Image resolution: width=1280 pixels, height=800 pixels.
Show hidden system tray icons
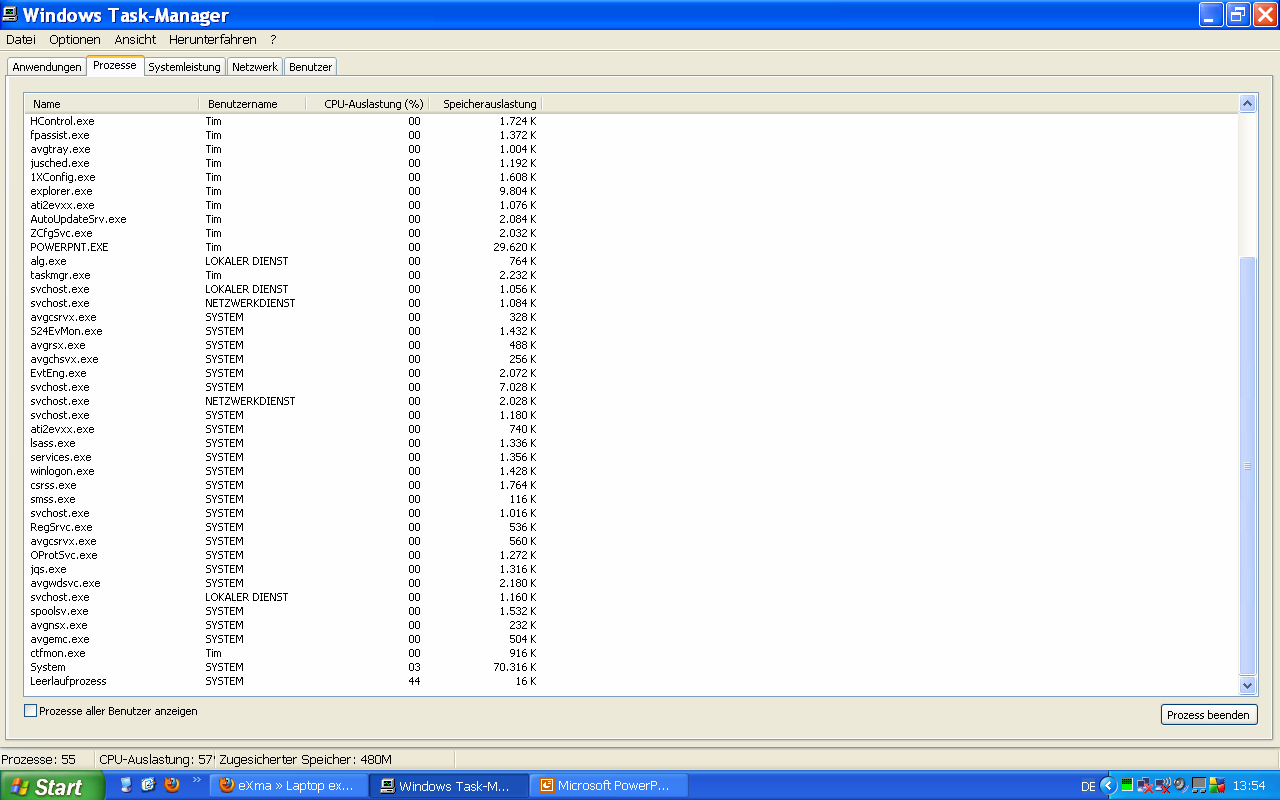click(x=1108, y=786)
